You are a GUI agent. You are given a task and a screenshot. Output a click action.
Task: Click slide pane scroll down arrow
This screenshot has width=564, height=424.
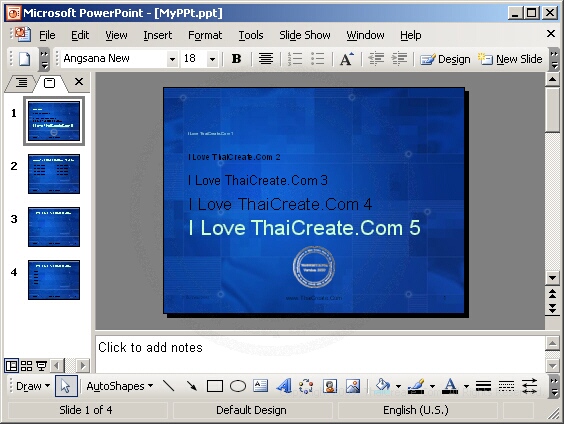(552, 278)
